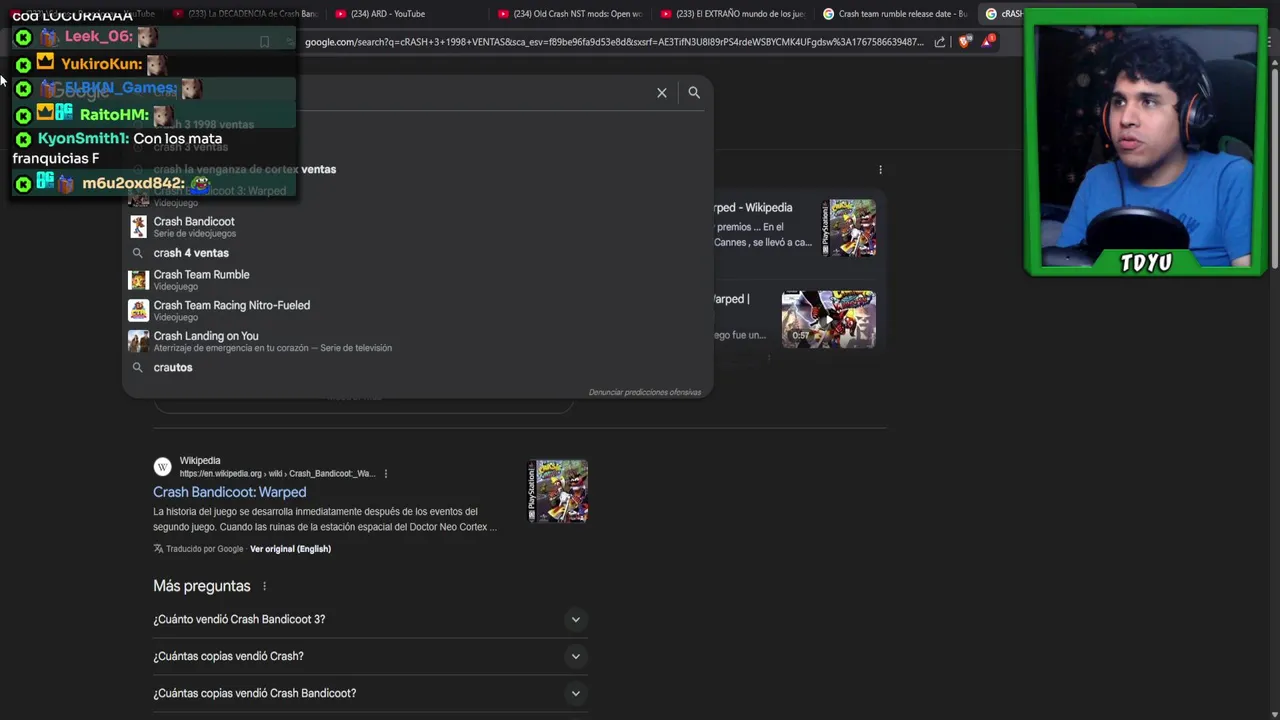Image resolution: width=1280 pixels, height=720 pixels.
Task: Click the magnifier icon beside crautos
Action: [138, 368]
